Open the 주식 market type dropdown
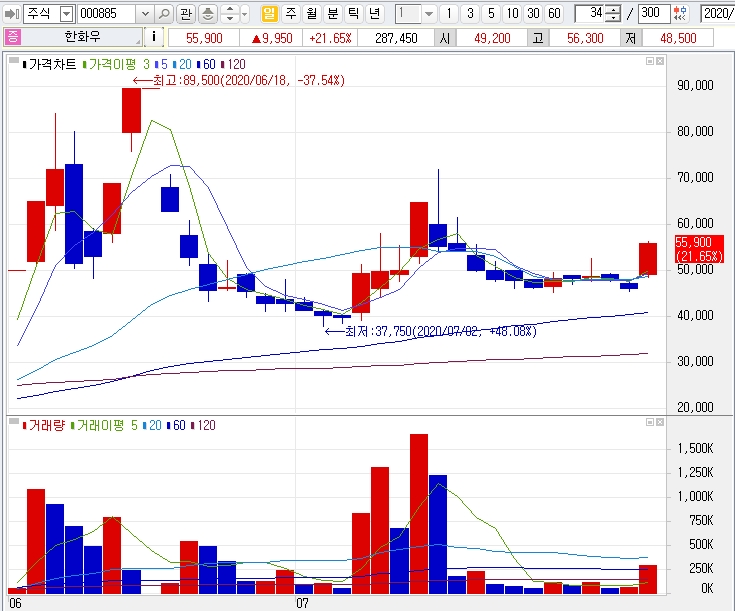This screenshot has height=611, width=735. pos(67,14)
